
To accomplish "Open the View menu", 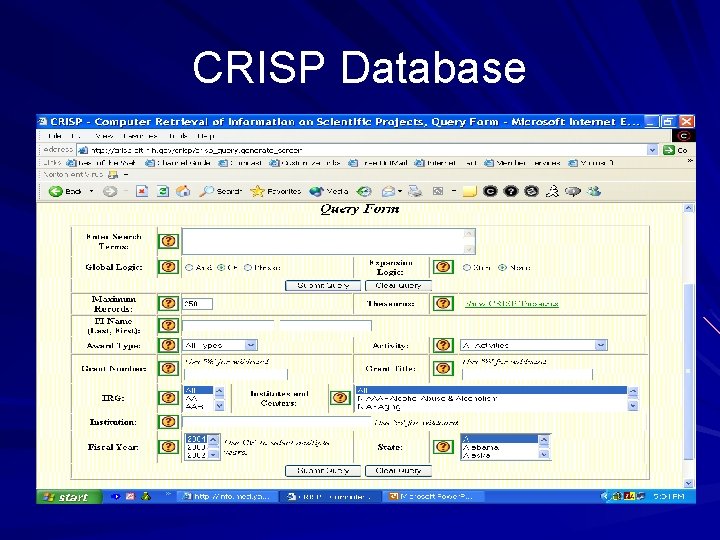I will [x=104, y=136].
